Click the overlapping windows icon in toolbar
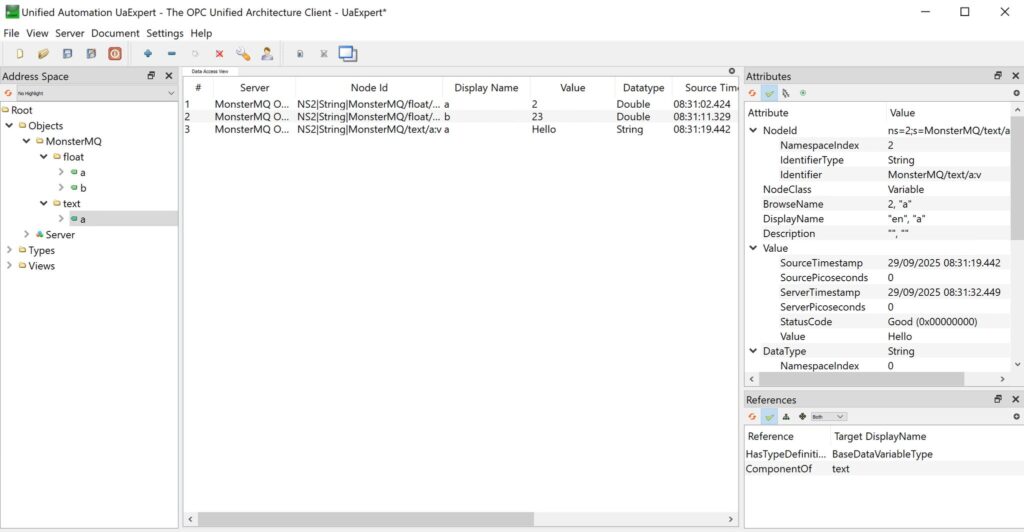Screen dimensions: 1024x532 point(347,54)
